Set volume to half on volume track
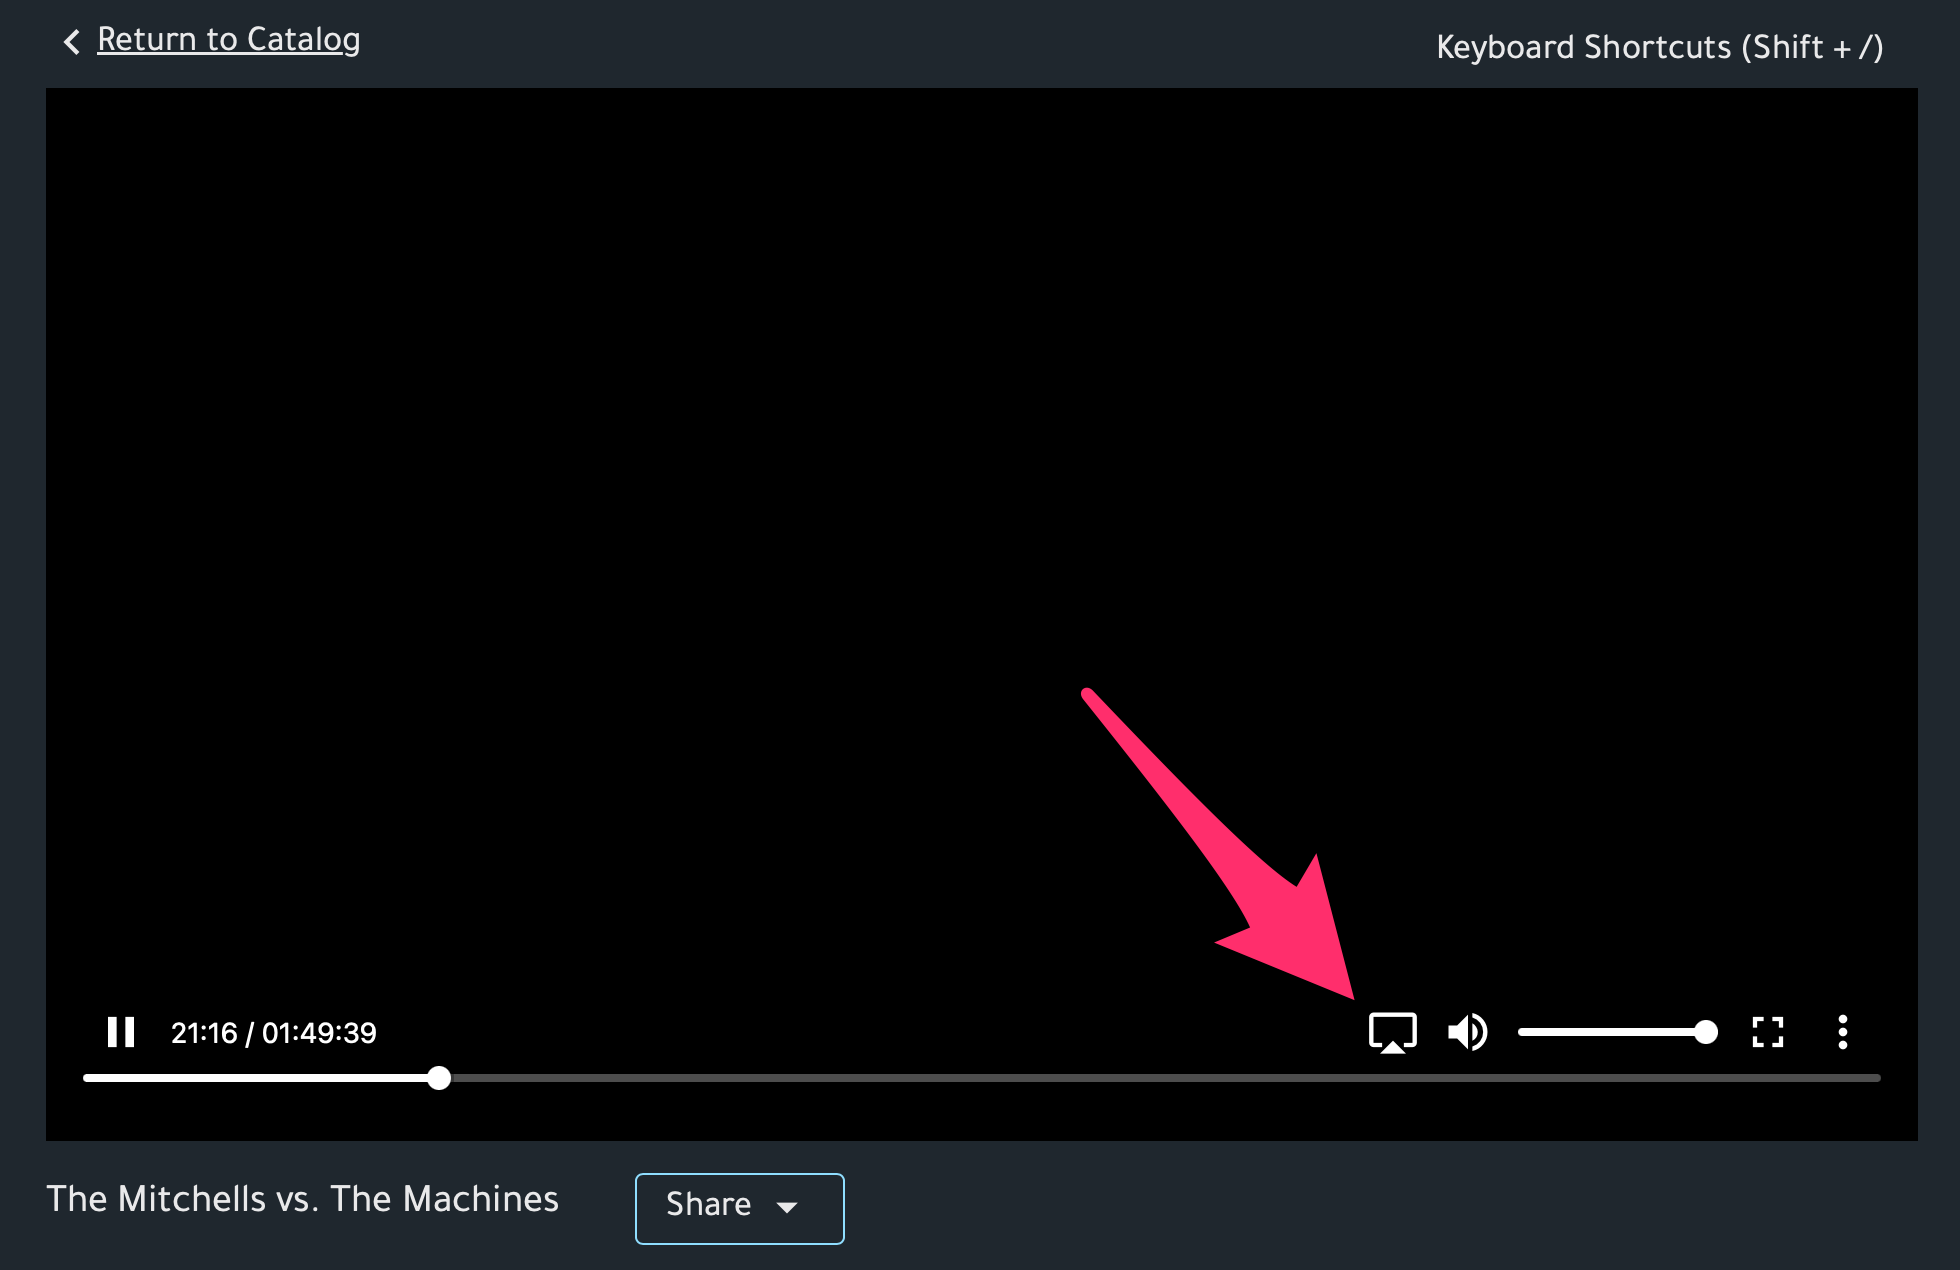 (x=1612, y=1032)
